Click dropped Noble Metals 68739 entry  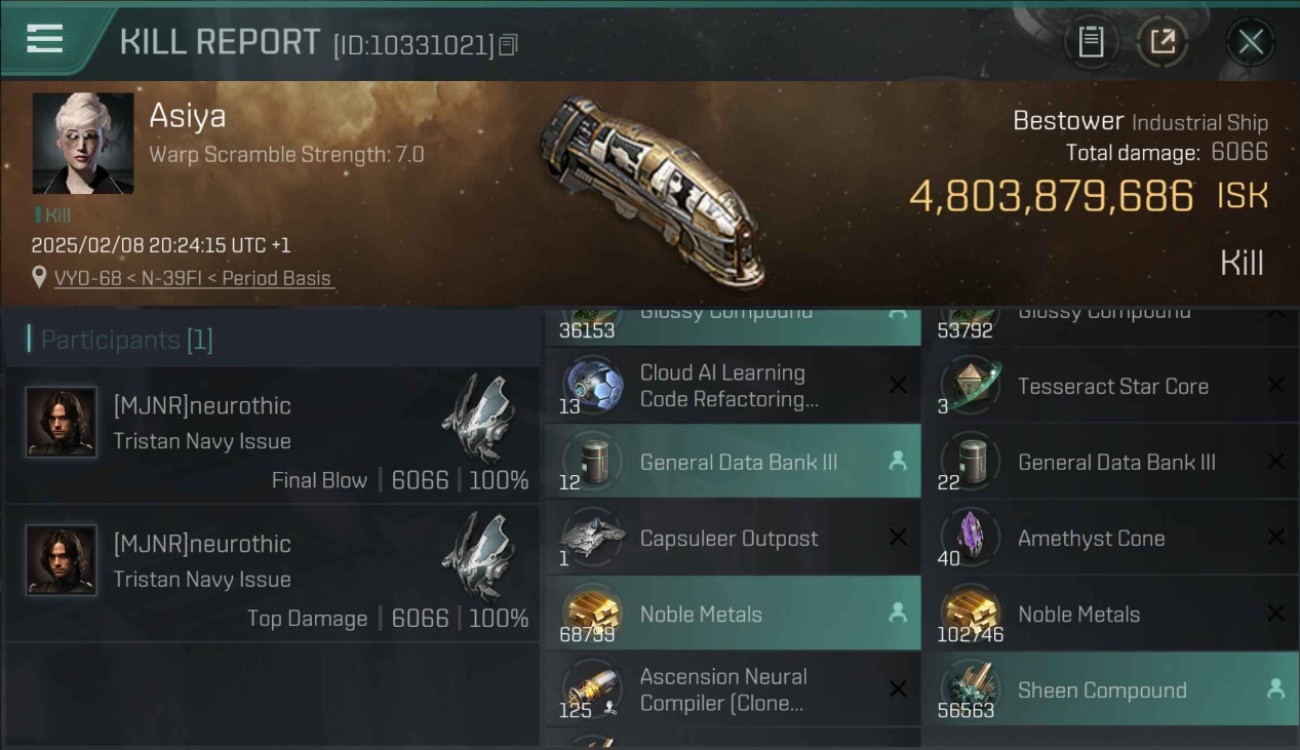pyautogui.click(x=732, y=614)
